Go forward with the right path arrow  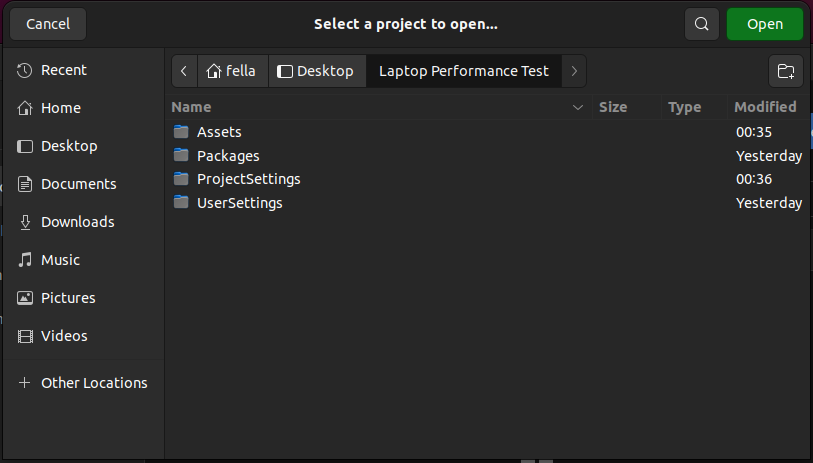tap(574, 71)
